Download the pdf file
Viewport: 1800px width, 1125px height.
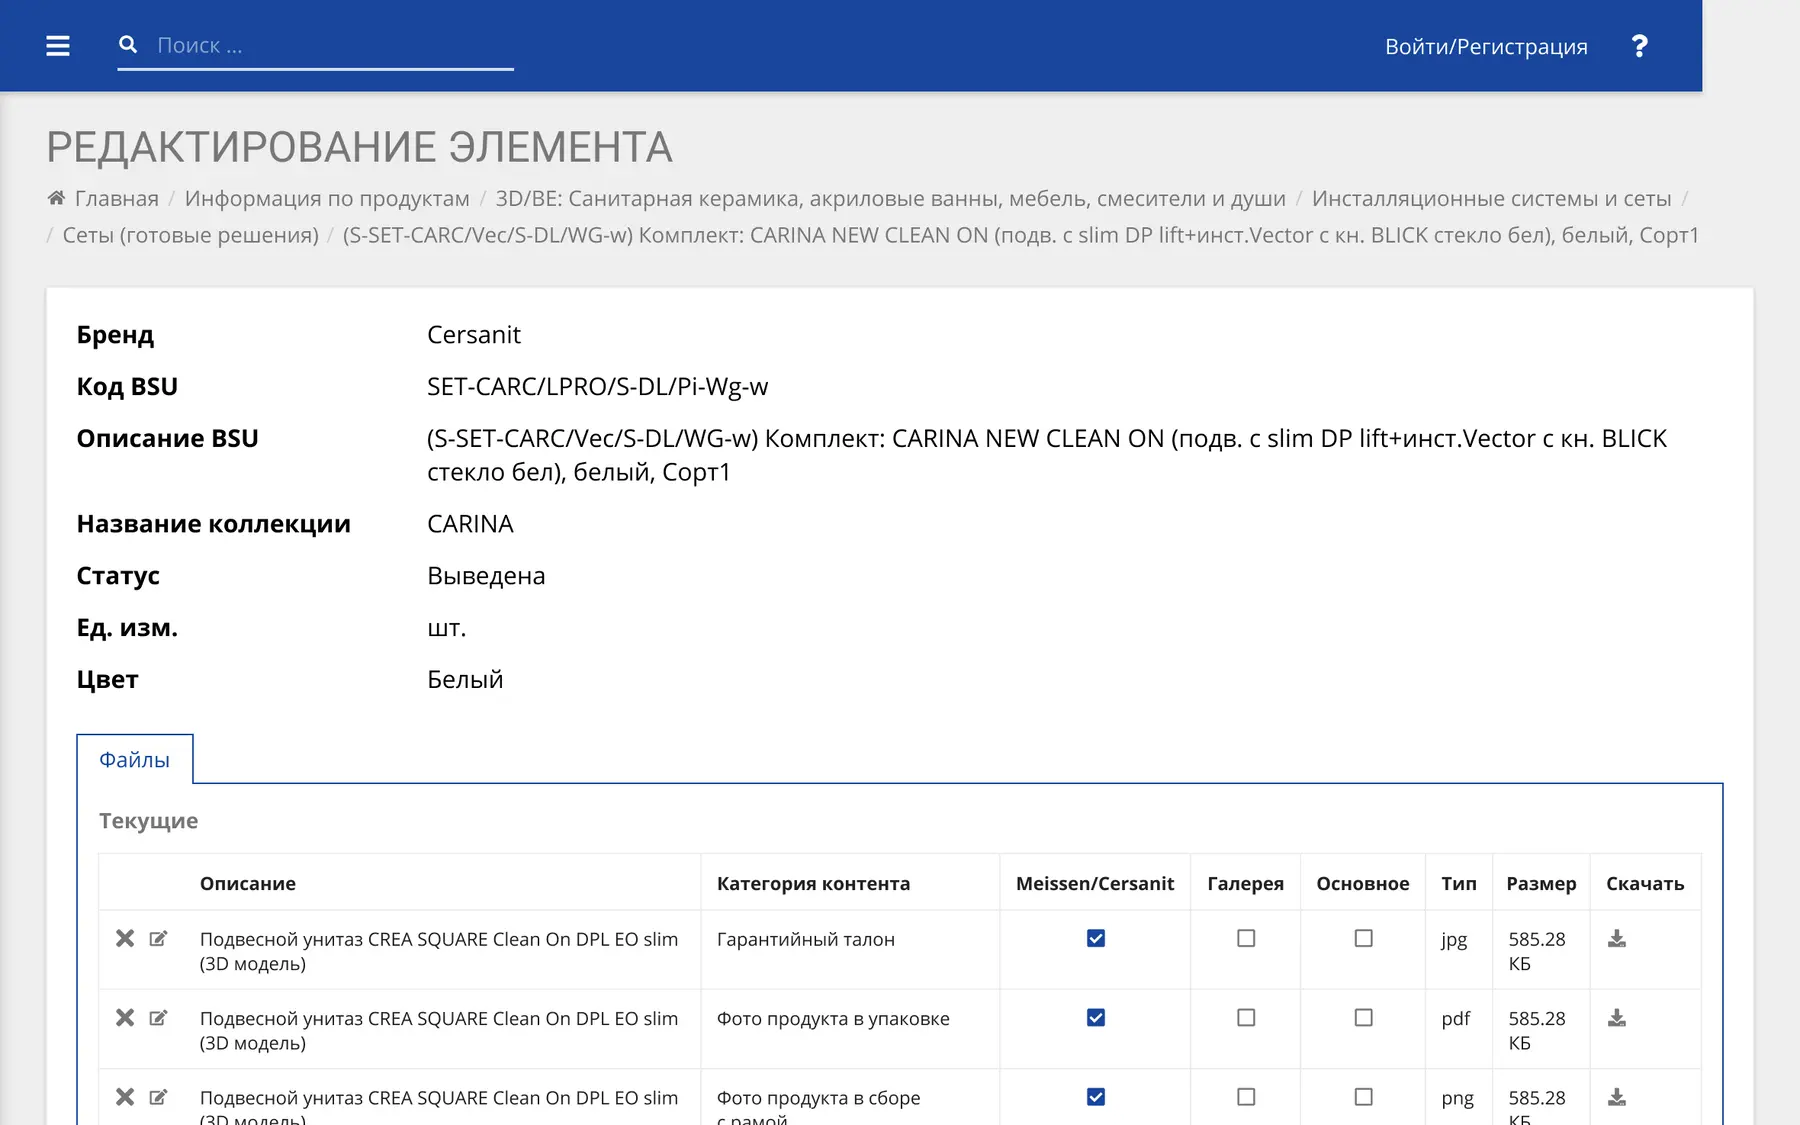[1617, 1017]
